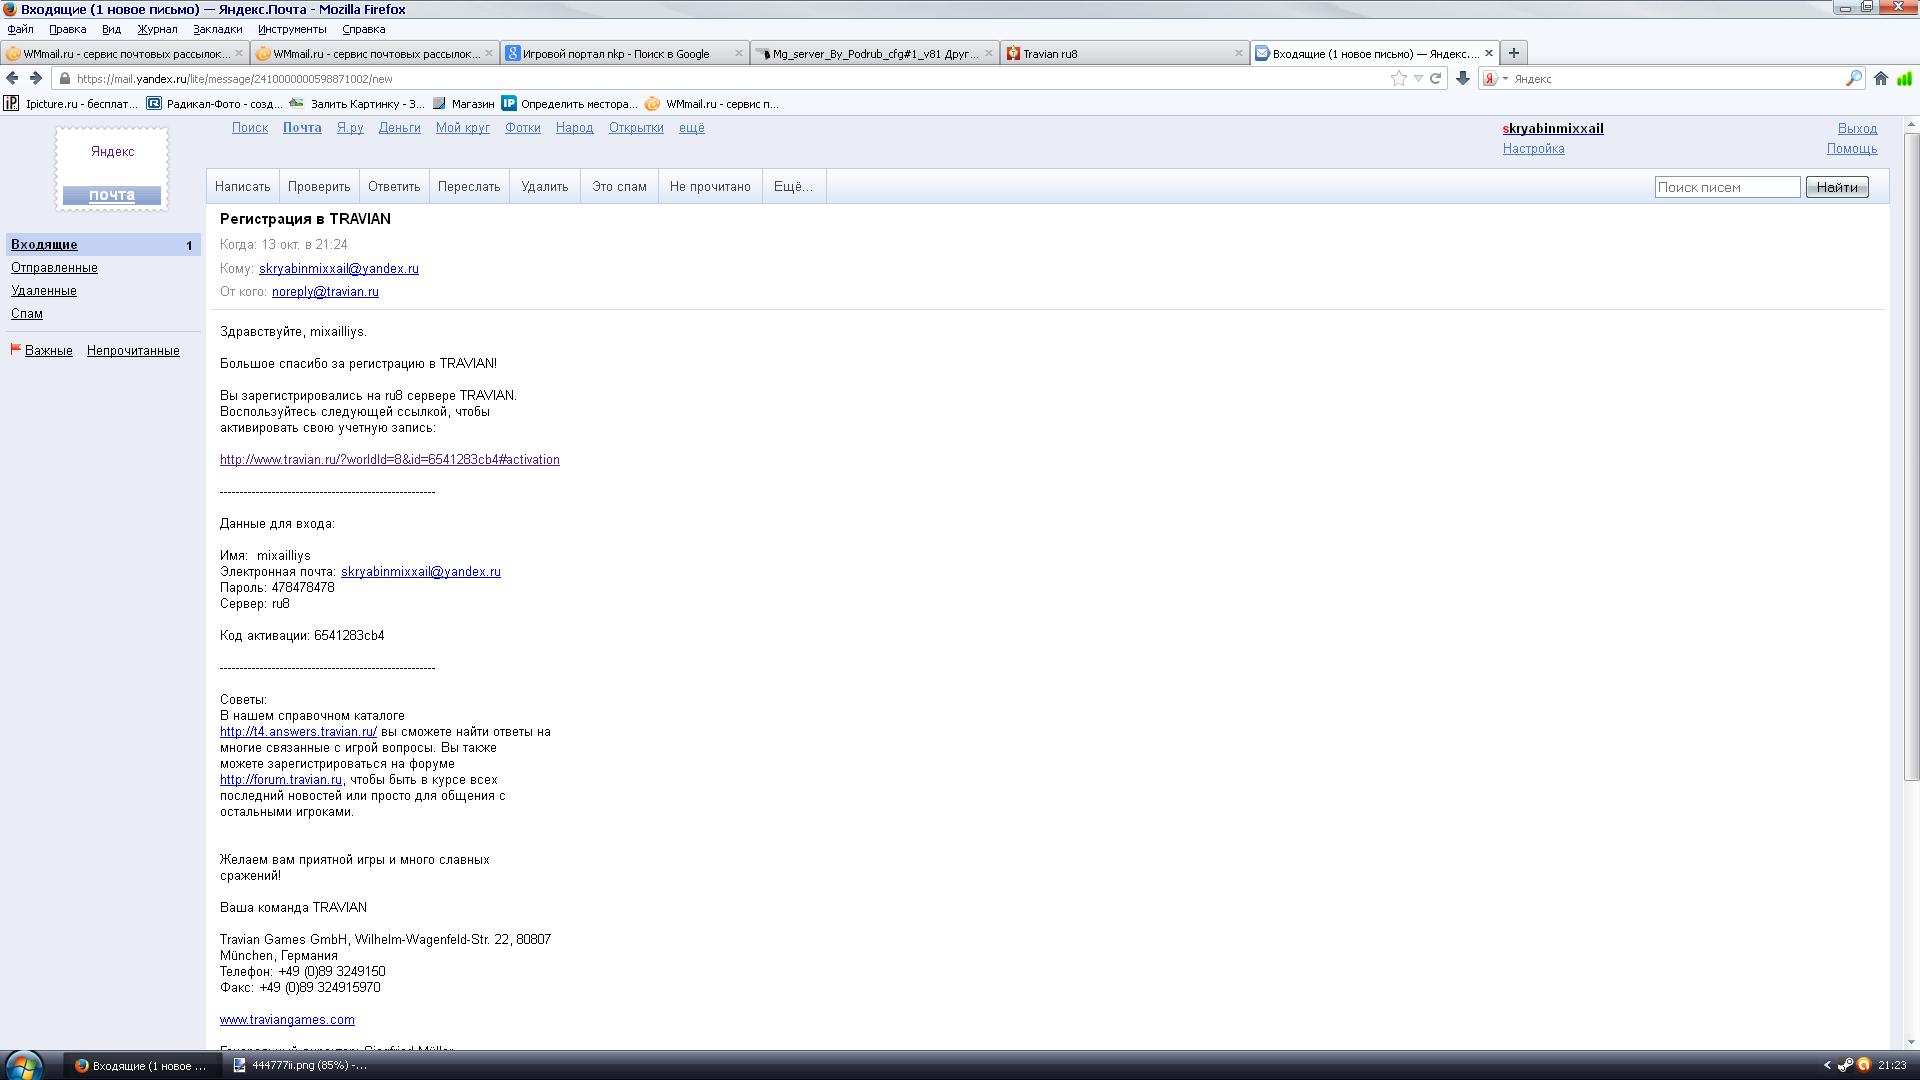Open the Залить Картинку bookmark

coord(357,103)
